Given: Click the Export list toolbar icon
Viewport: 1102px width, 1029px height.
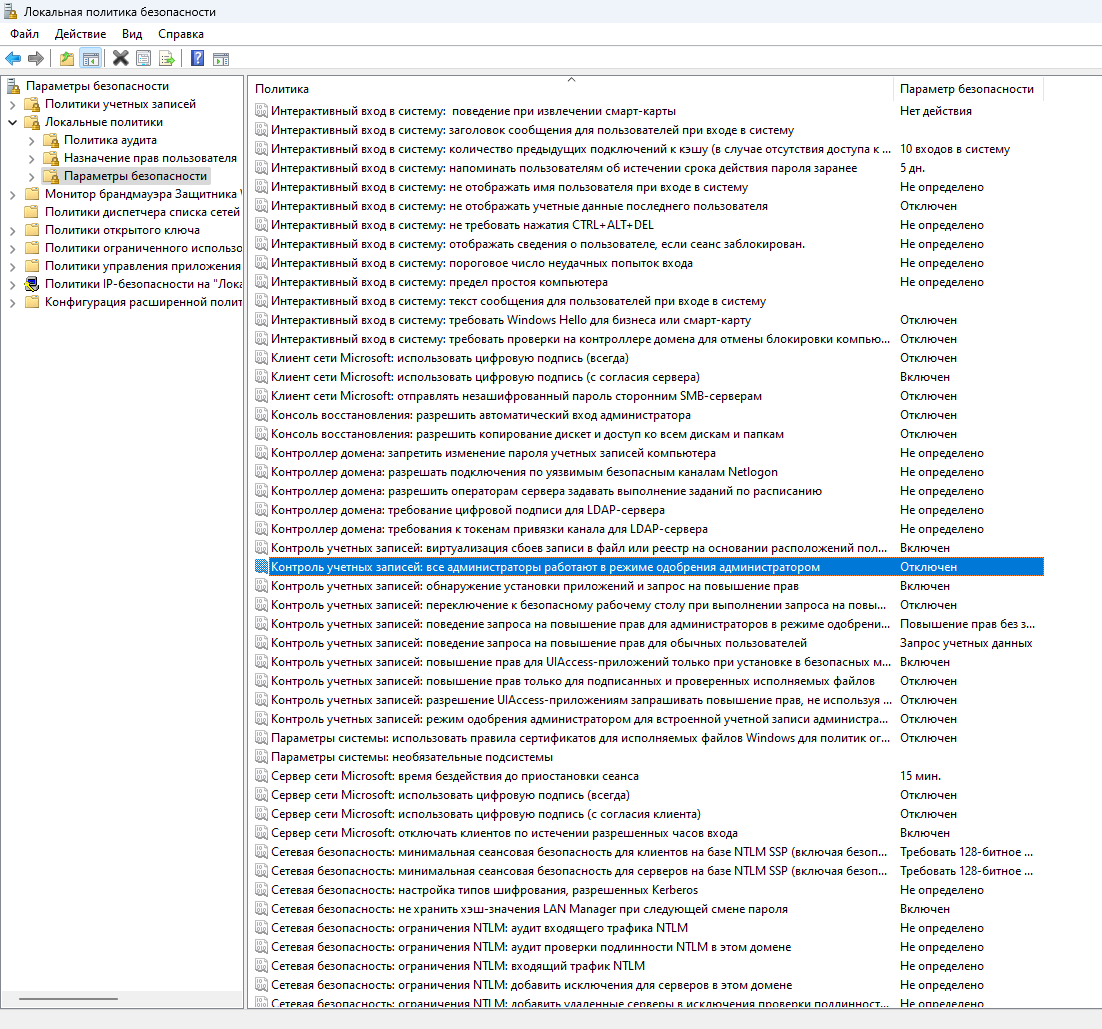Looking at the screenshot, I should (x=167, y=58).
